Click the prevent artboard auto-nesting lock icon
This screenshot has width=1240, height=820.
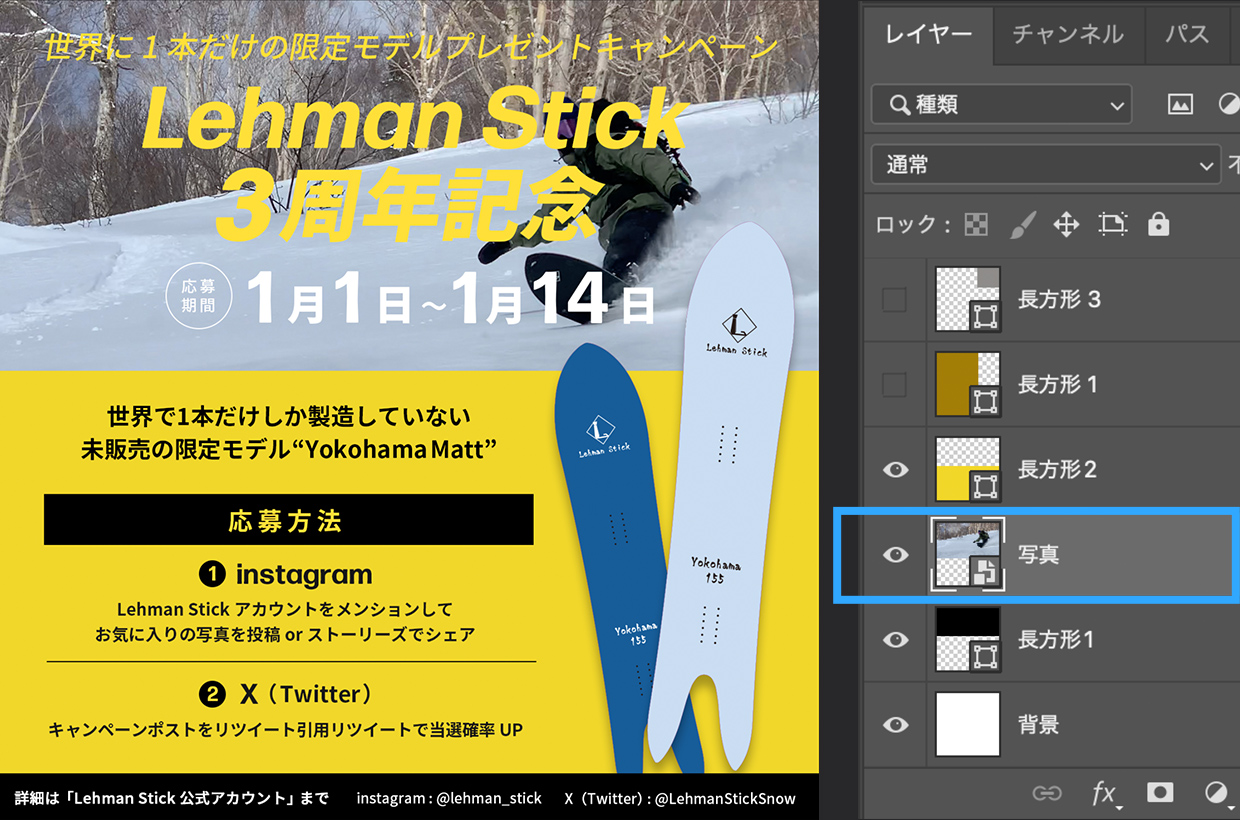(x=1112, y=224)
